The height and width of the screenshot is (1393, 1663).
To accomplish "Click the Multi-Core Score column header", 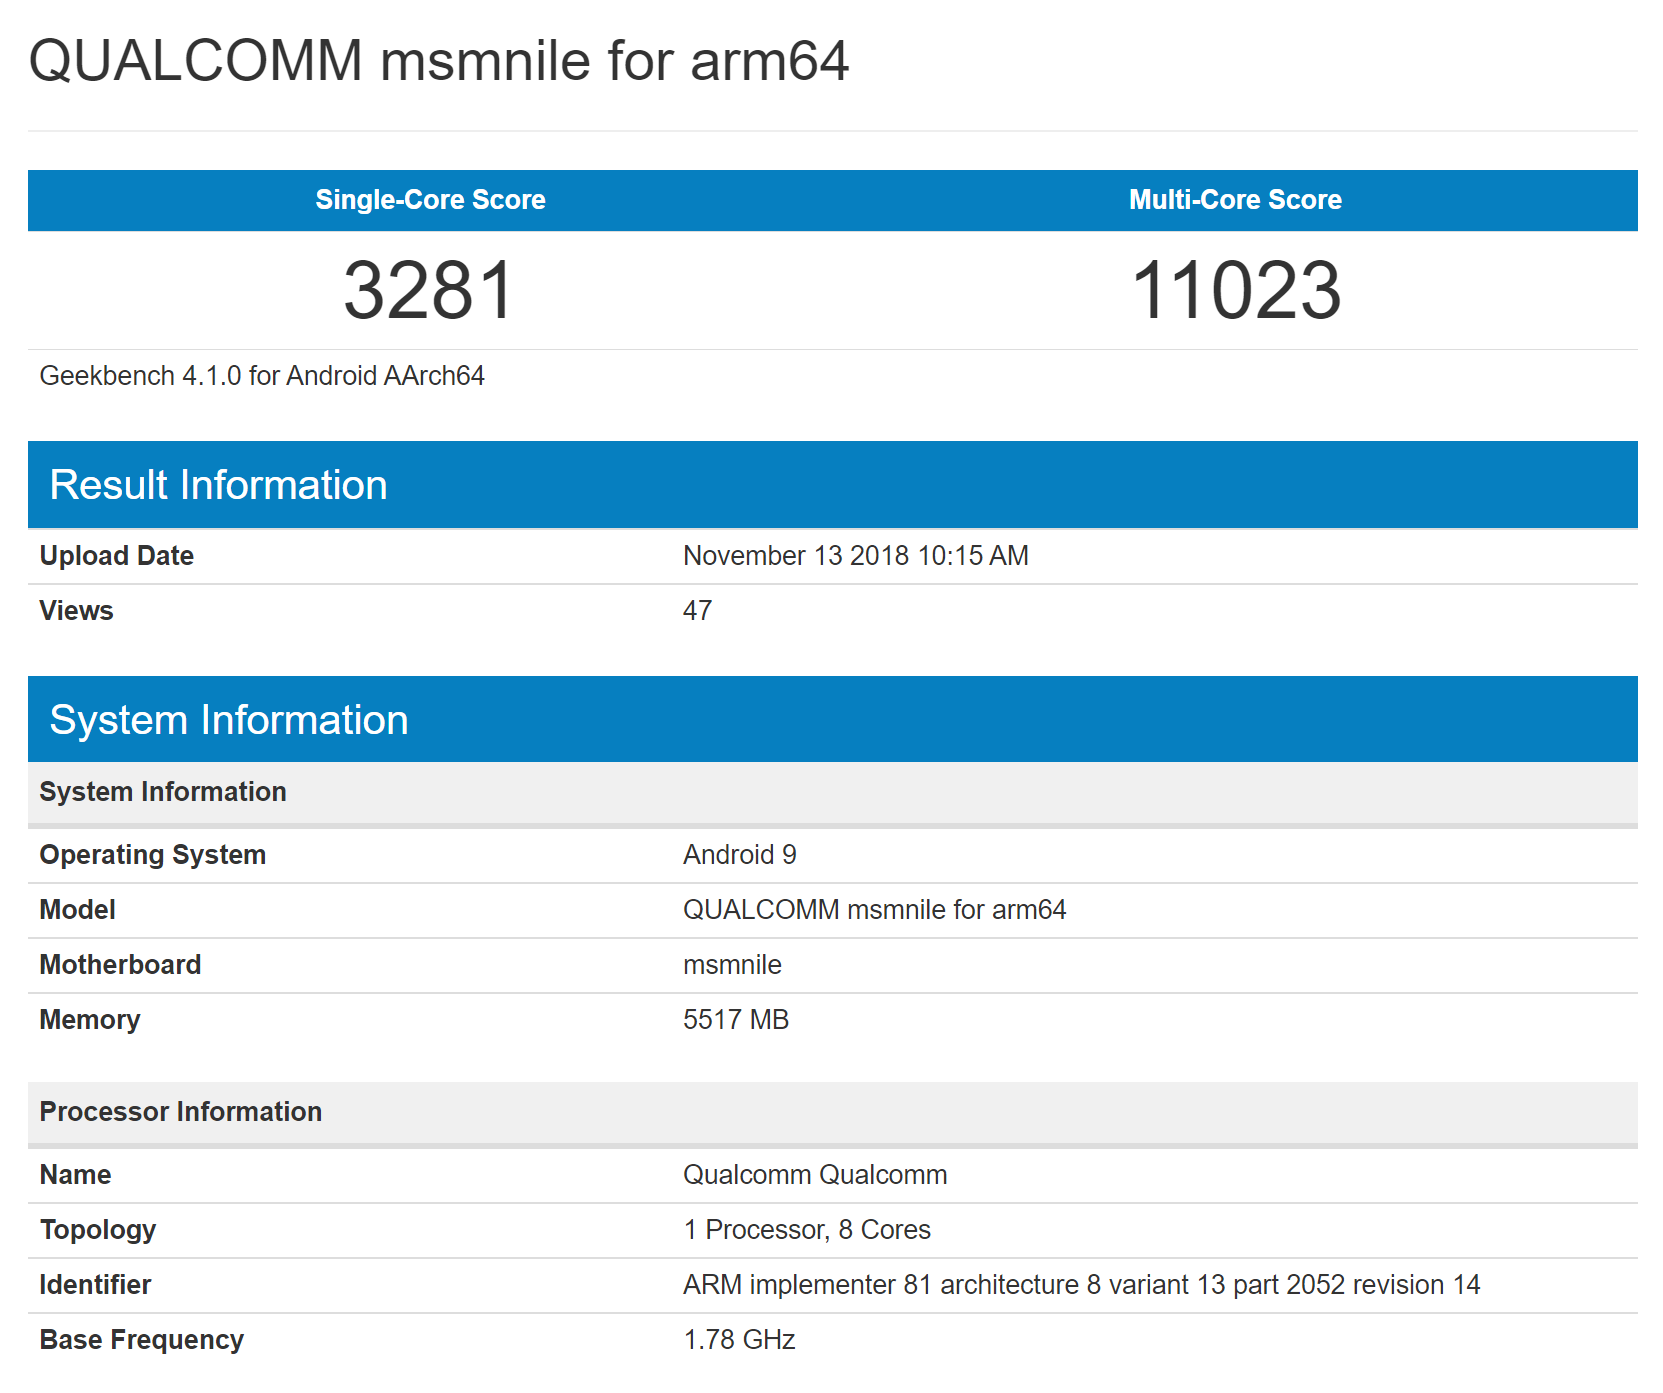I will tap(1234, 200).
